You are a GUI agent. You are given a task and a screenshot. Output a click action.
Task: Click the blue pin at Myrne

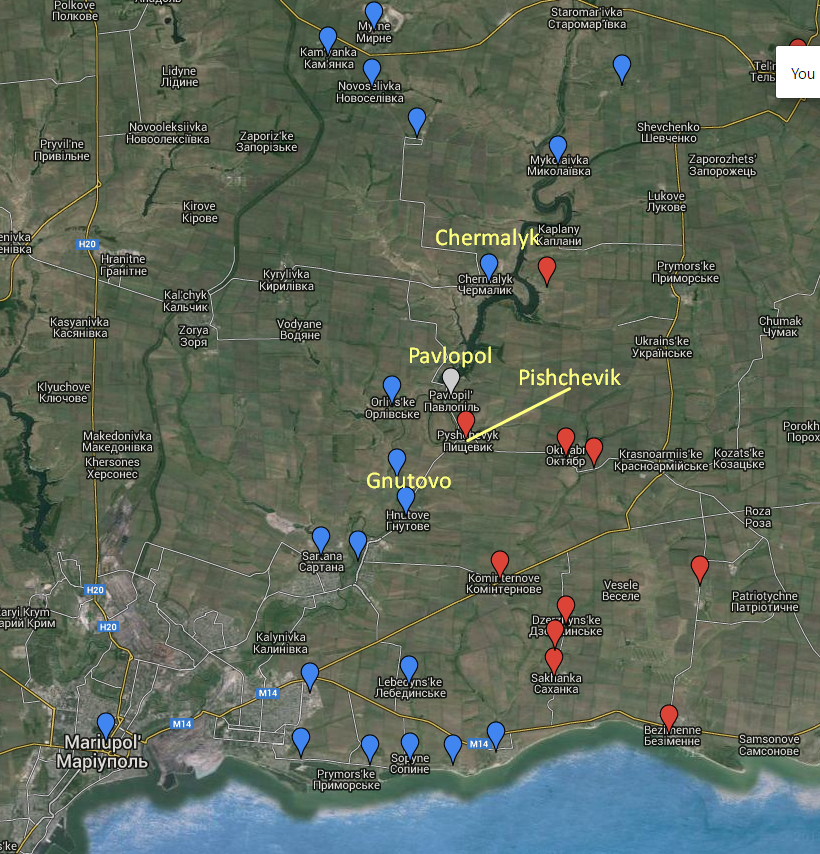(374, 14)
